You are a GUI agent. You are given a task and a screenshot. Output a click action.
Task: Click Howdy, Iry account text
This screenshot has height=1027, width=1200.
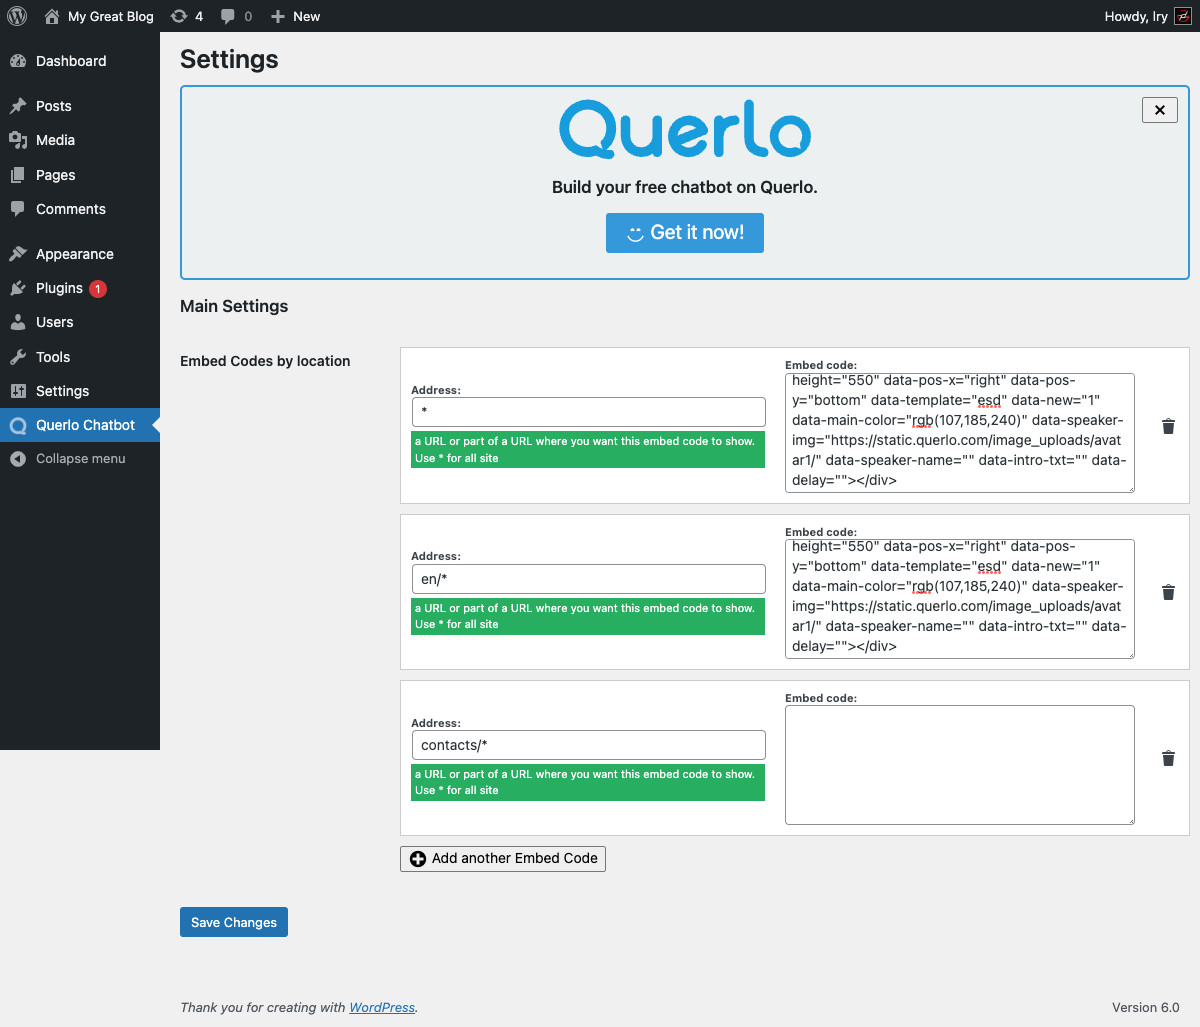[x=1136, y=16]
